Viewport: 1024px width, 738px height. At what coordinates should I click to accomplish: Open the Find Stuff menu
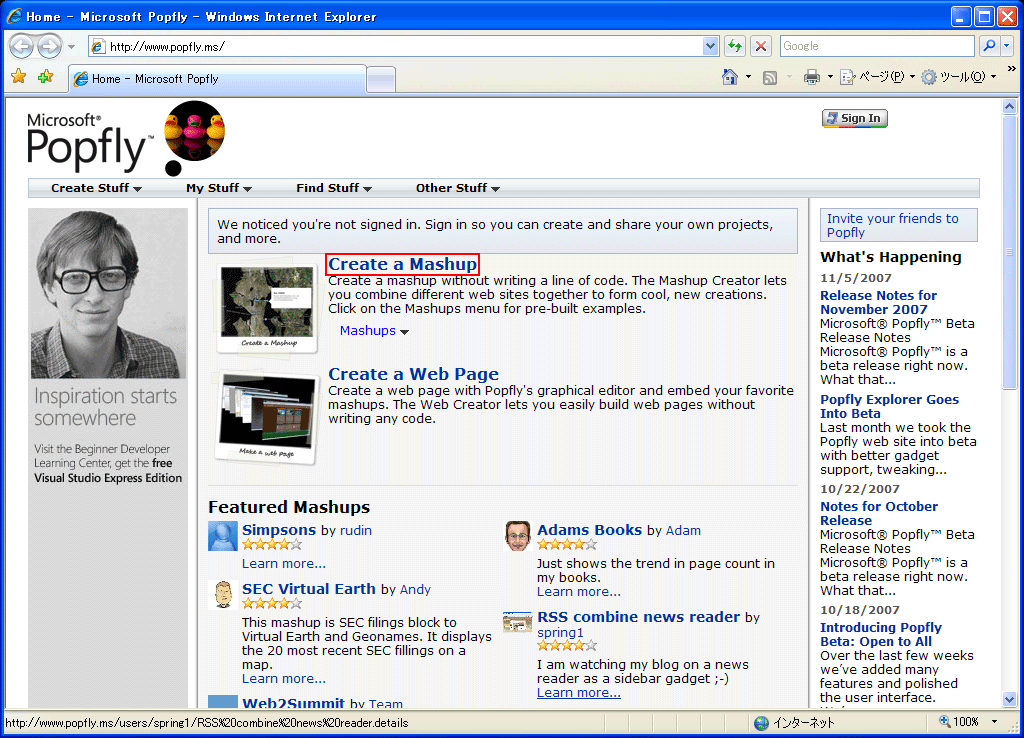[x=334, y=188]
